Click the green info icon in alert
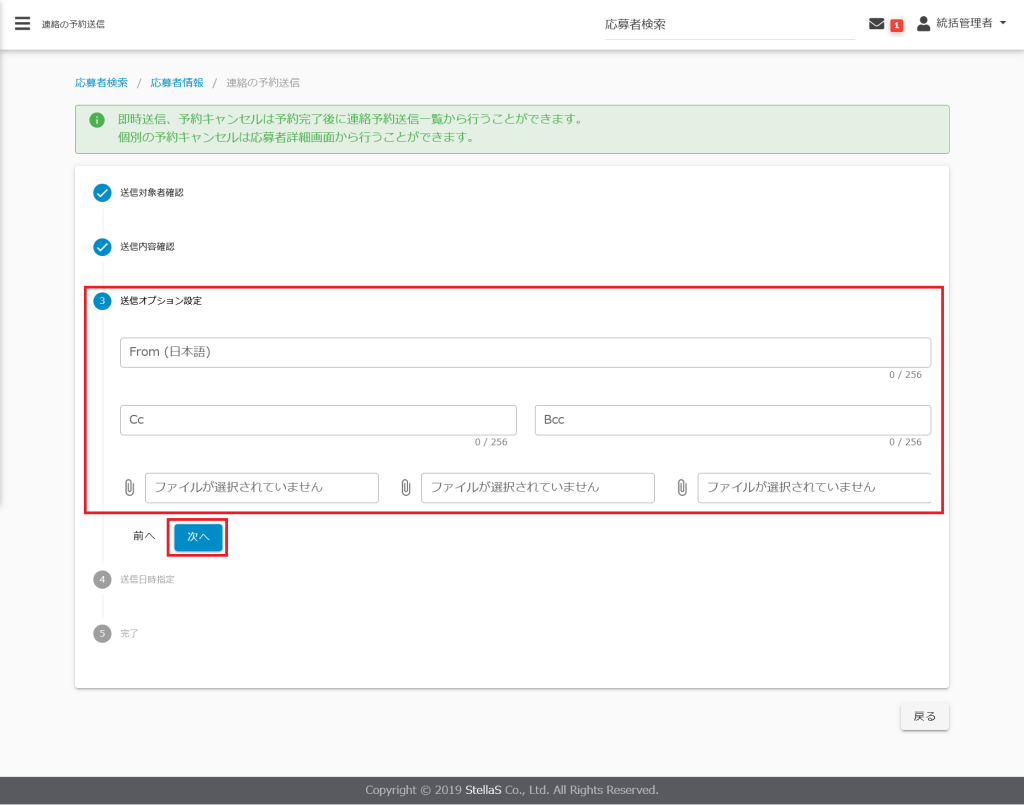1024x805 pixels. tap(96, 120)
